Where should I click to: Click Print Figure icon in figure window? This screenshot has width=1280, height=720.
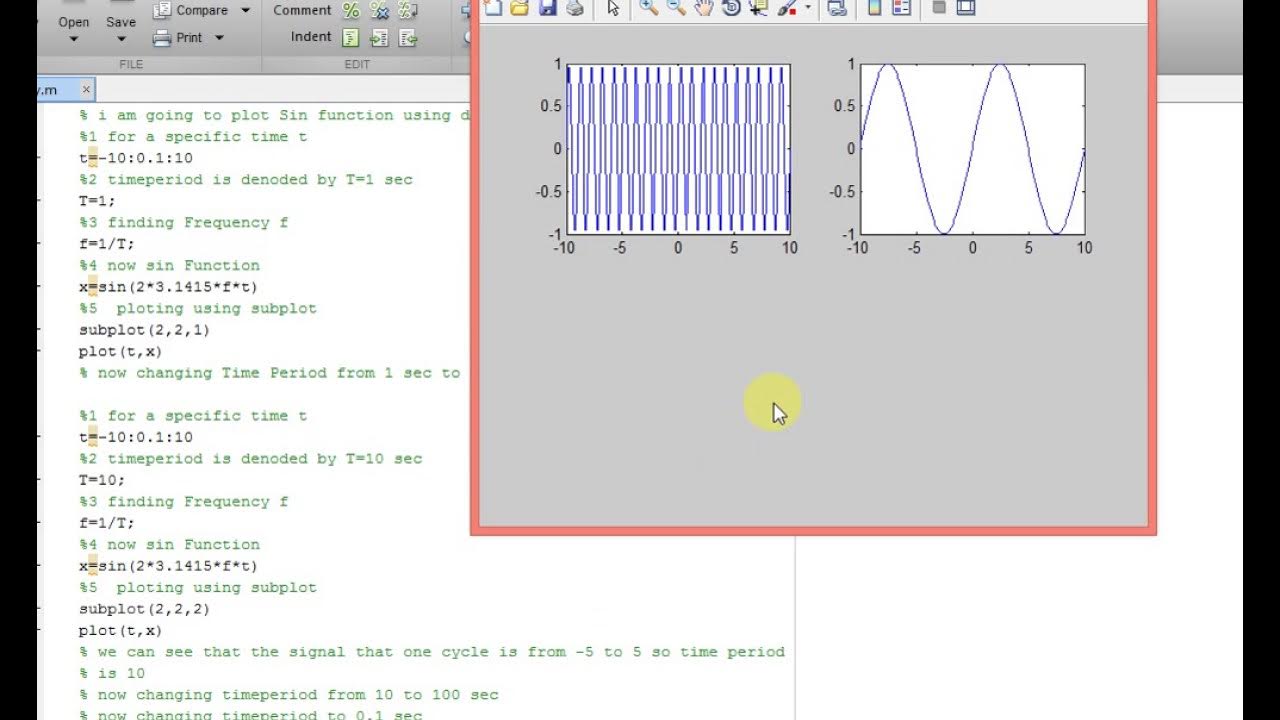(575, 8)
